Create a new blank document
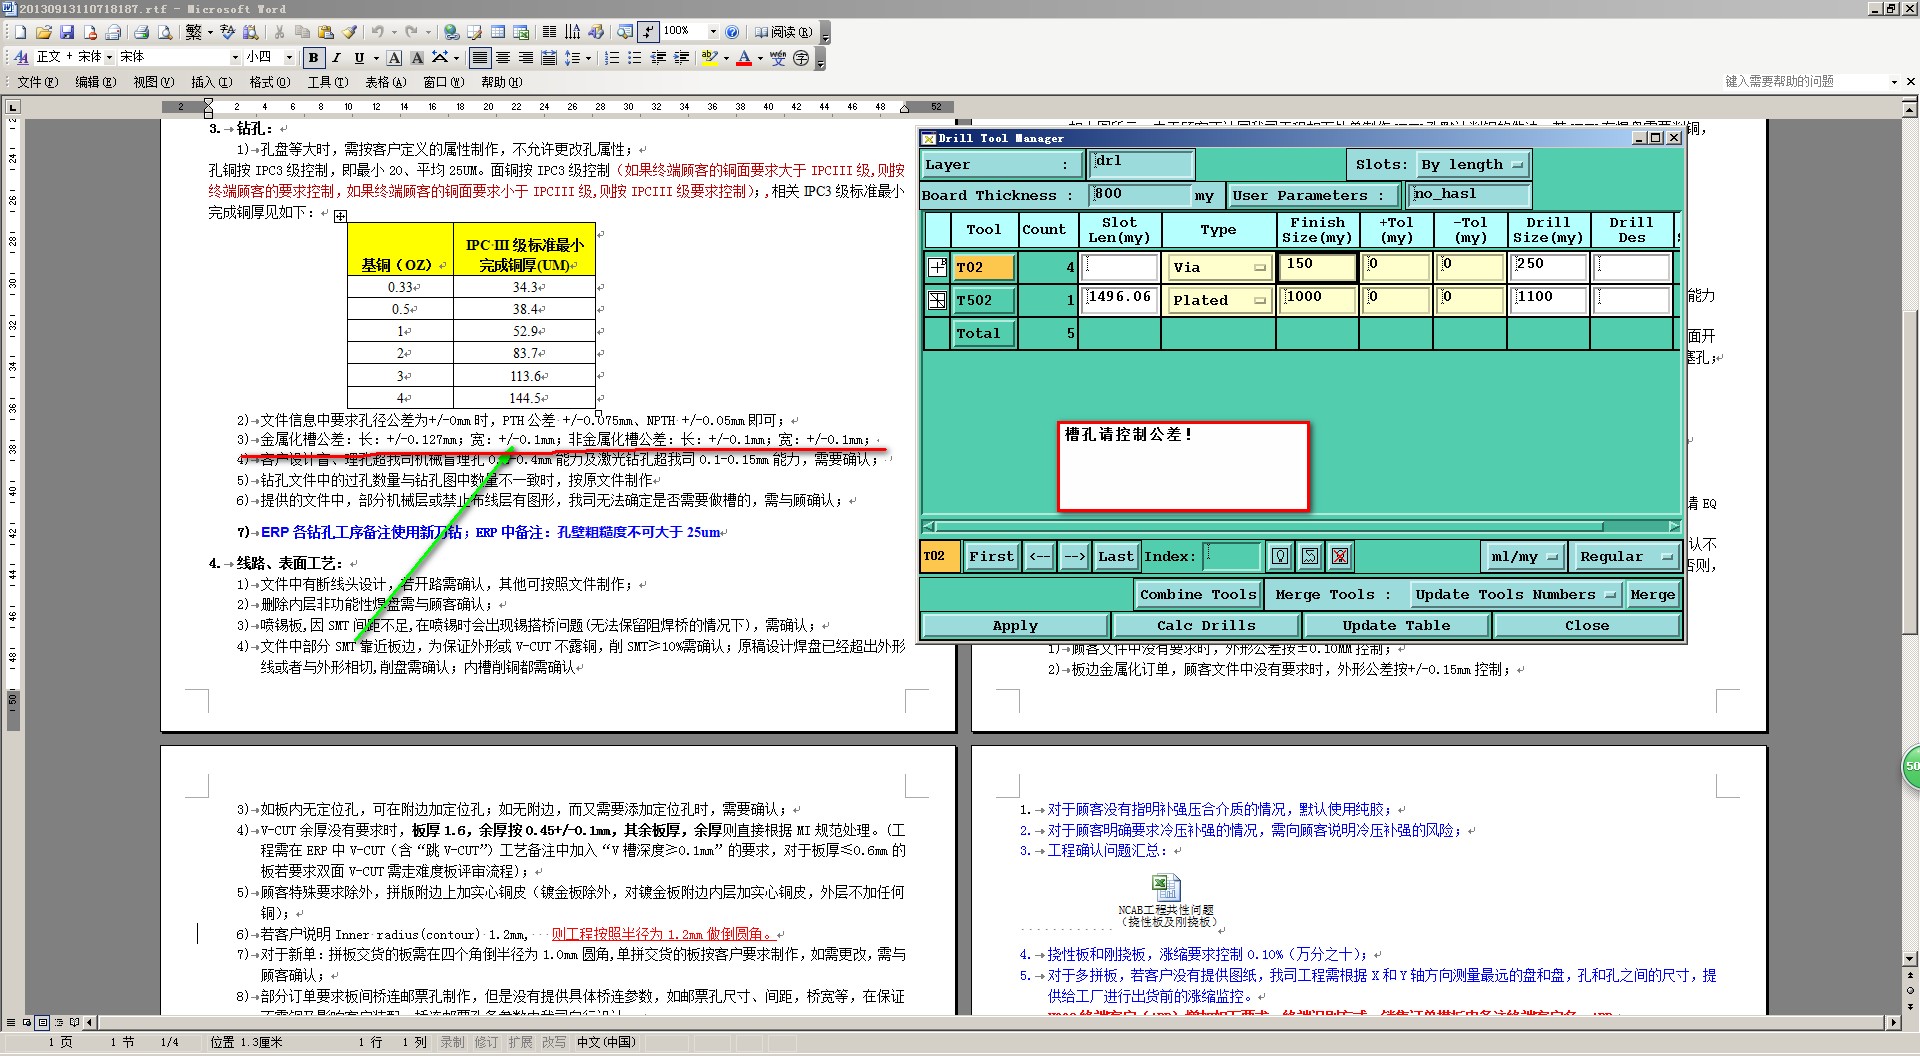 [x=20, y=32]
